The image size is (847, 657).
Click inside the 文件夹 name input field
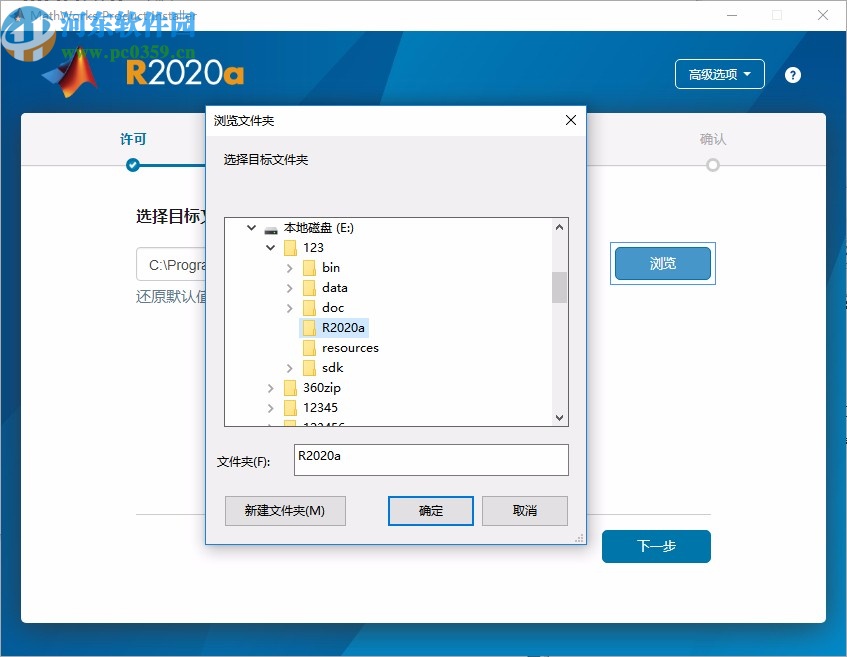[x=430, y=459]
